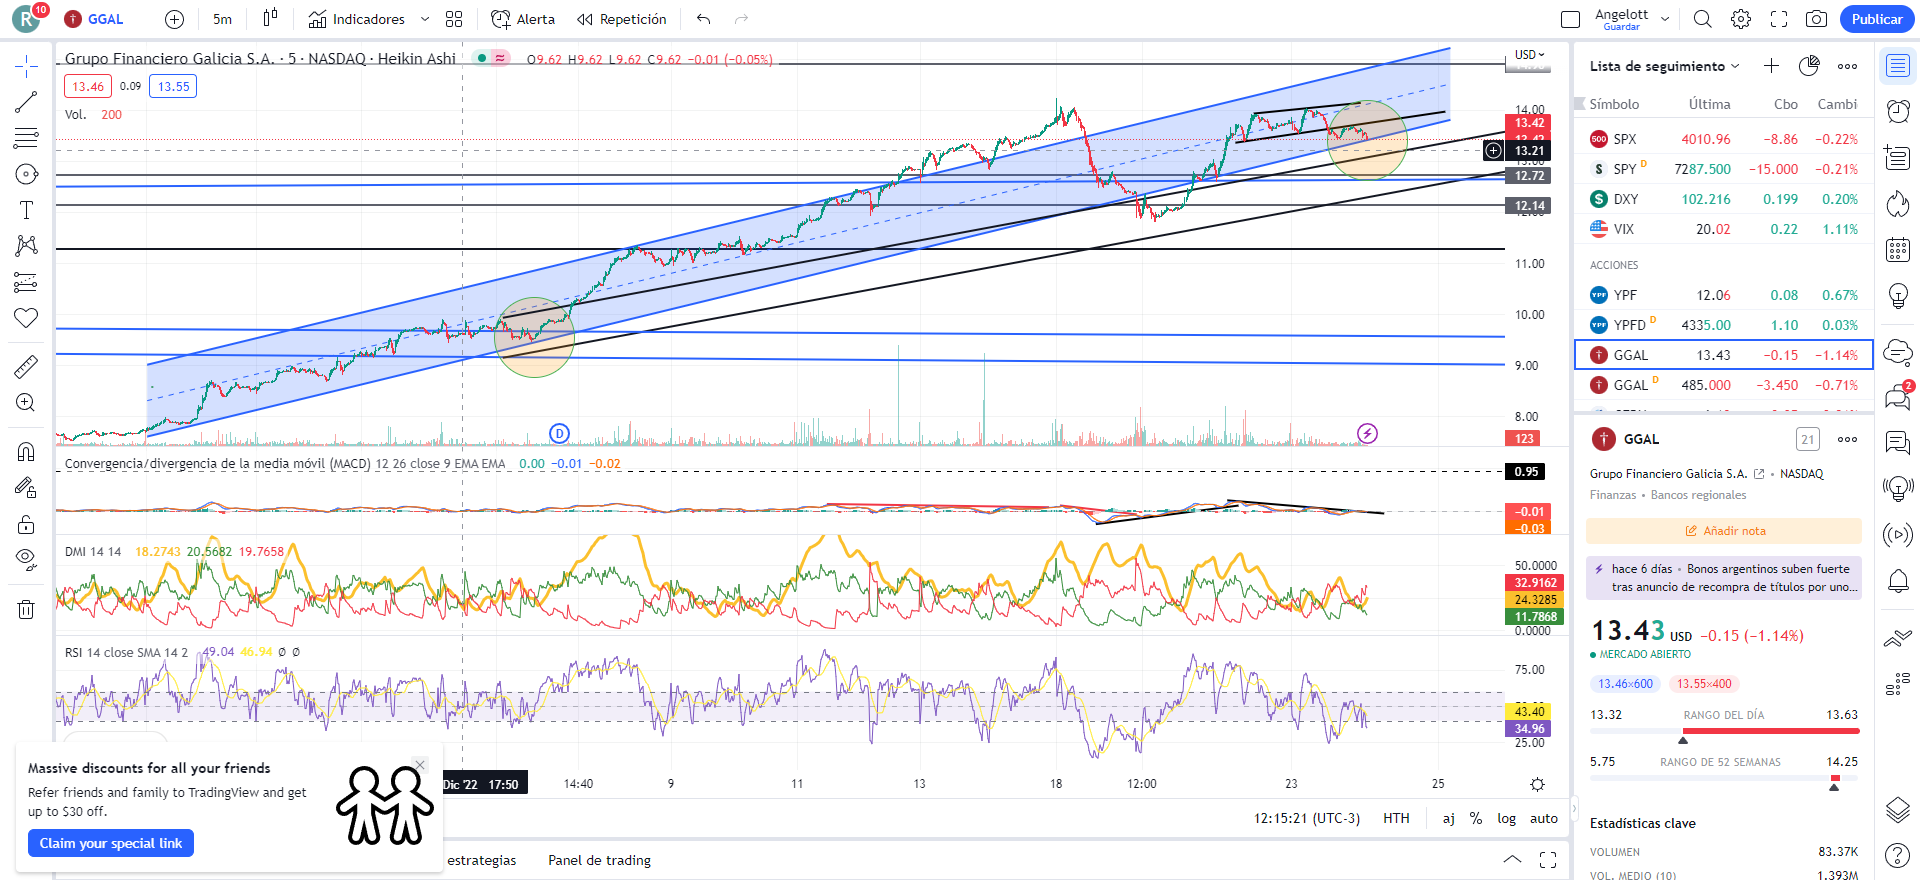Open the alerts panel clock icon
The image size is (1920, 880).
tap(1898, 111)
